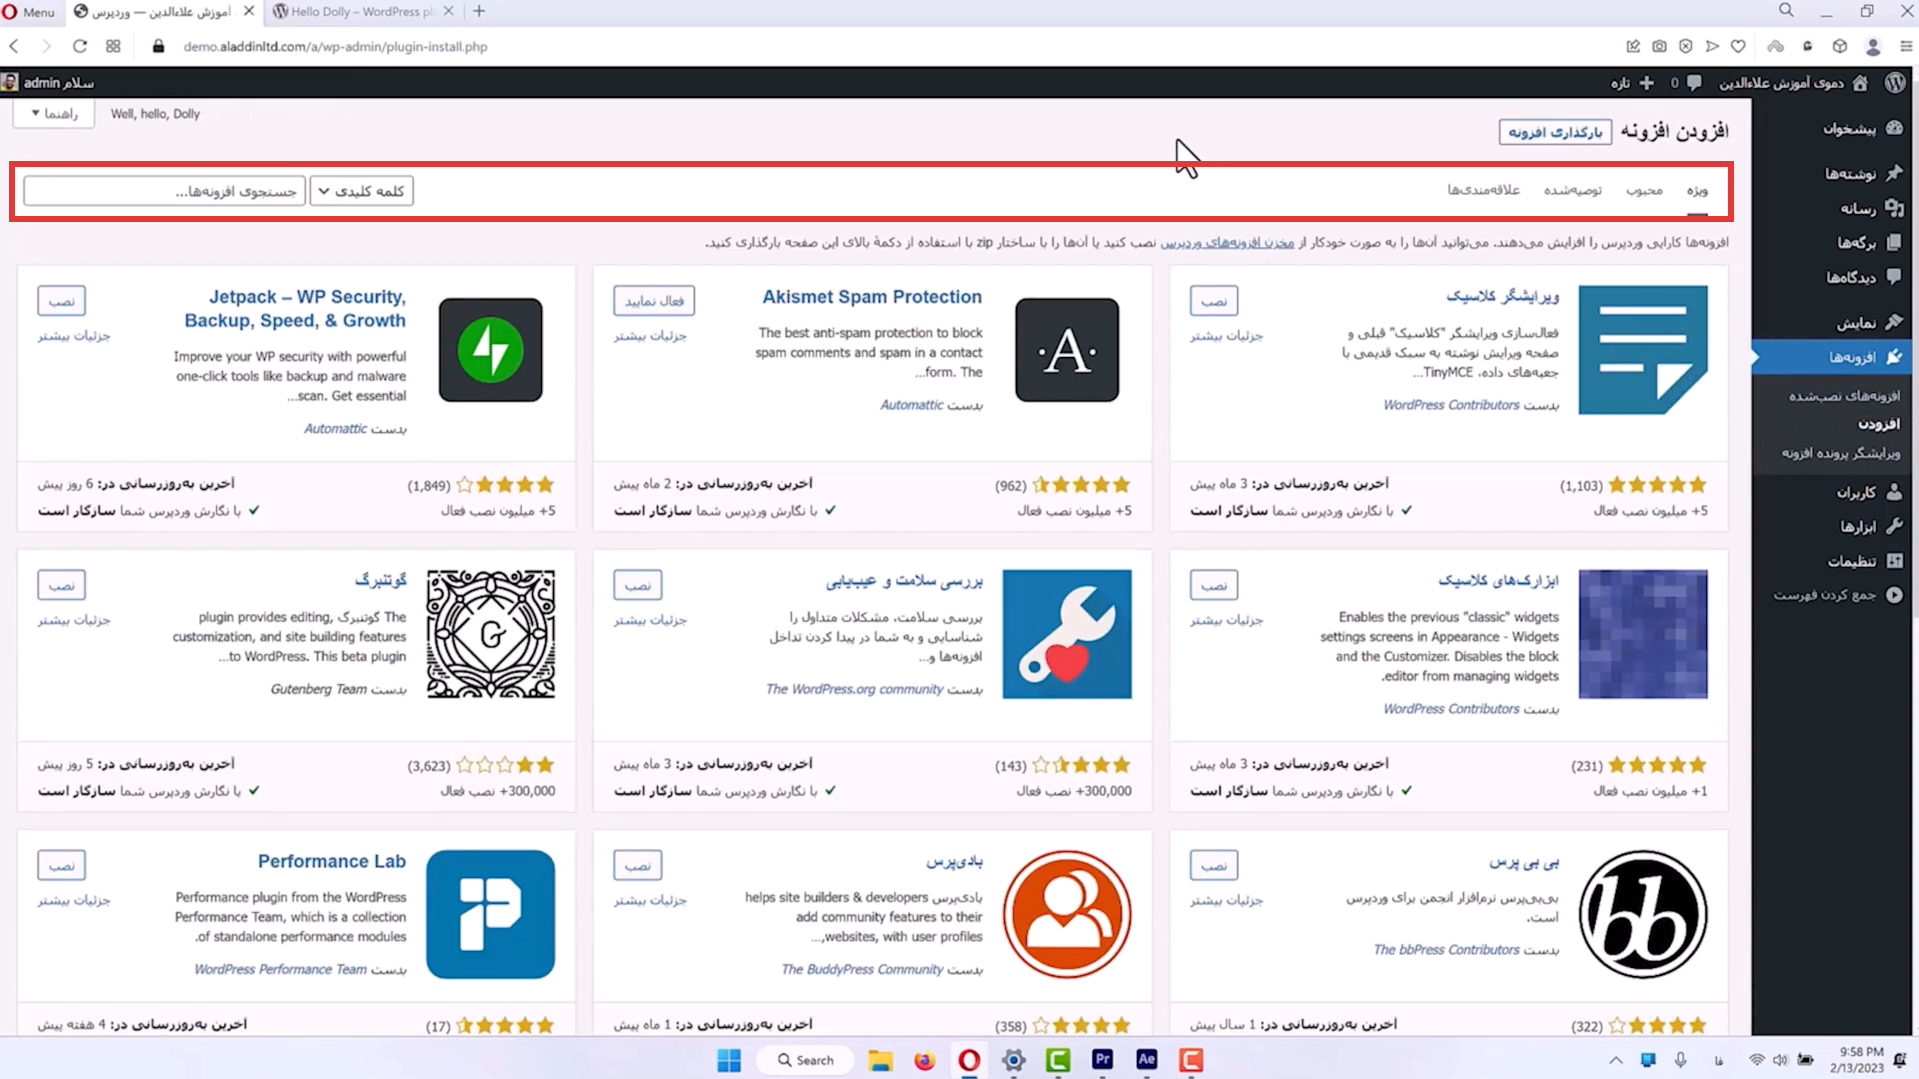Install the Classic Editor (ویرایشگر کلاسیک) plugin
Image resolution: width=1919 pixels, height=1079 pixels.
[x=1214, y=301]
